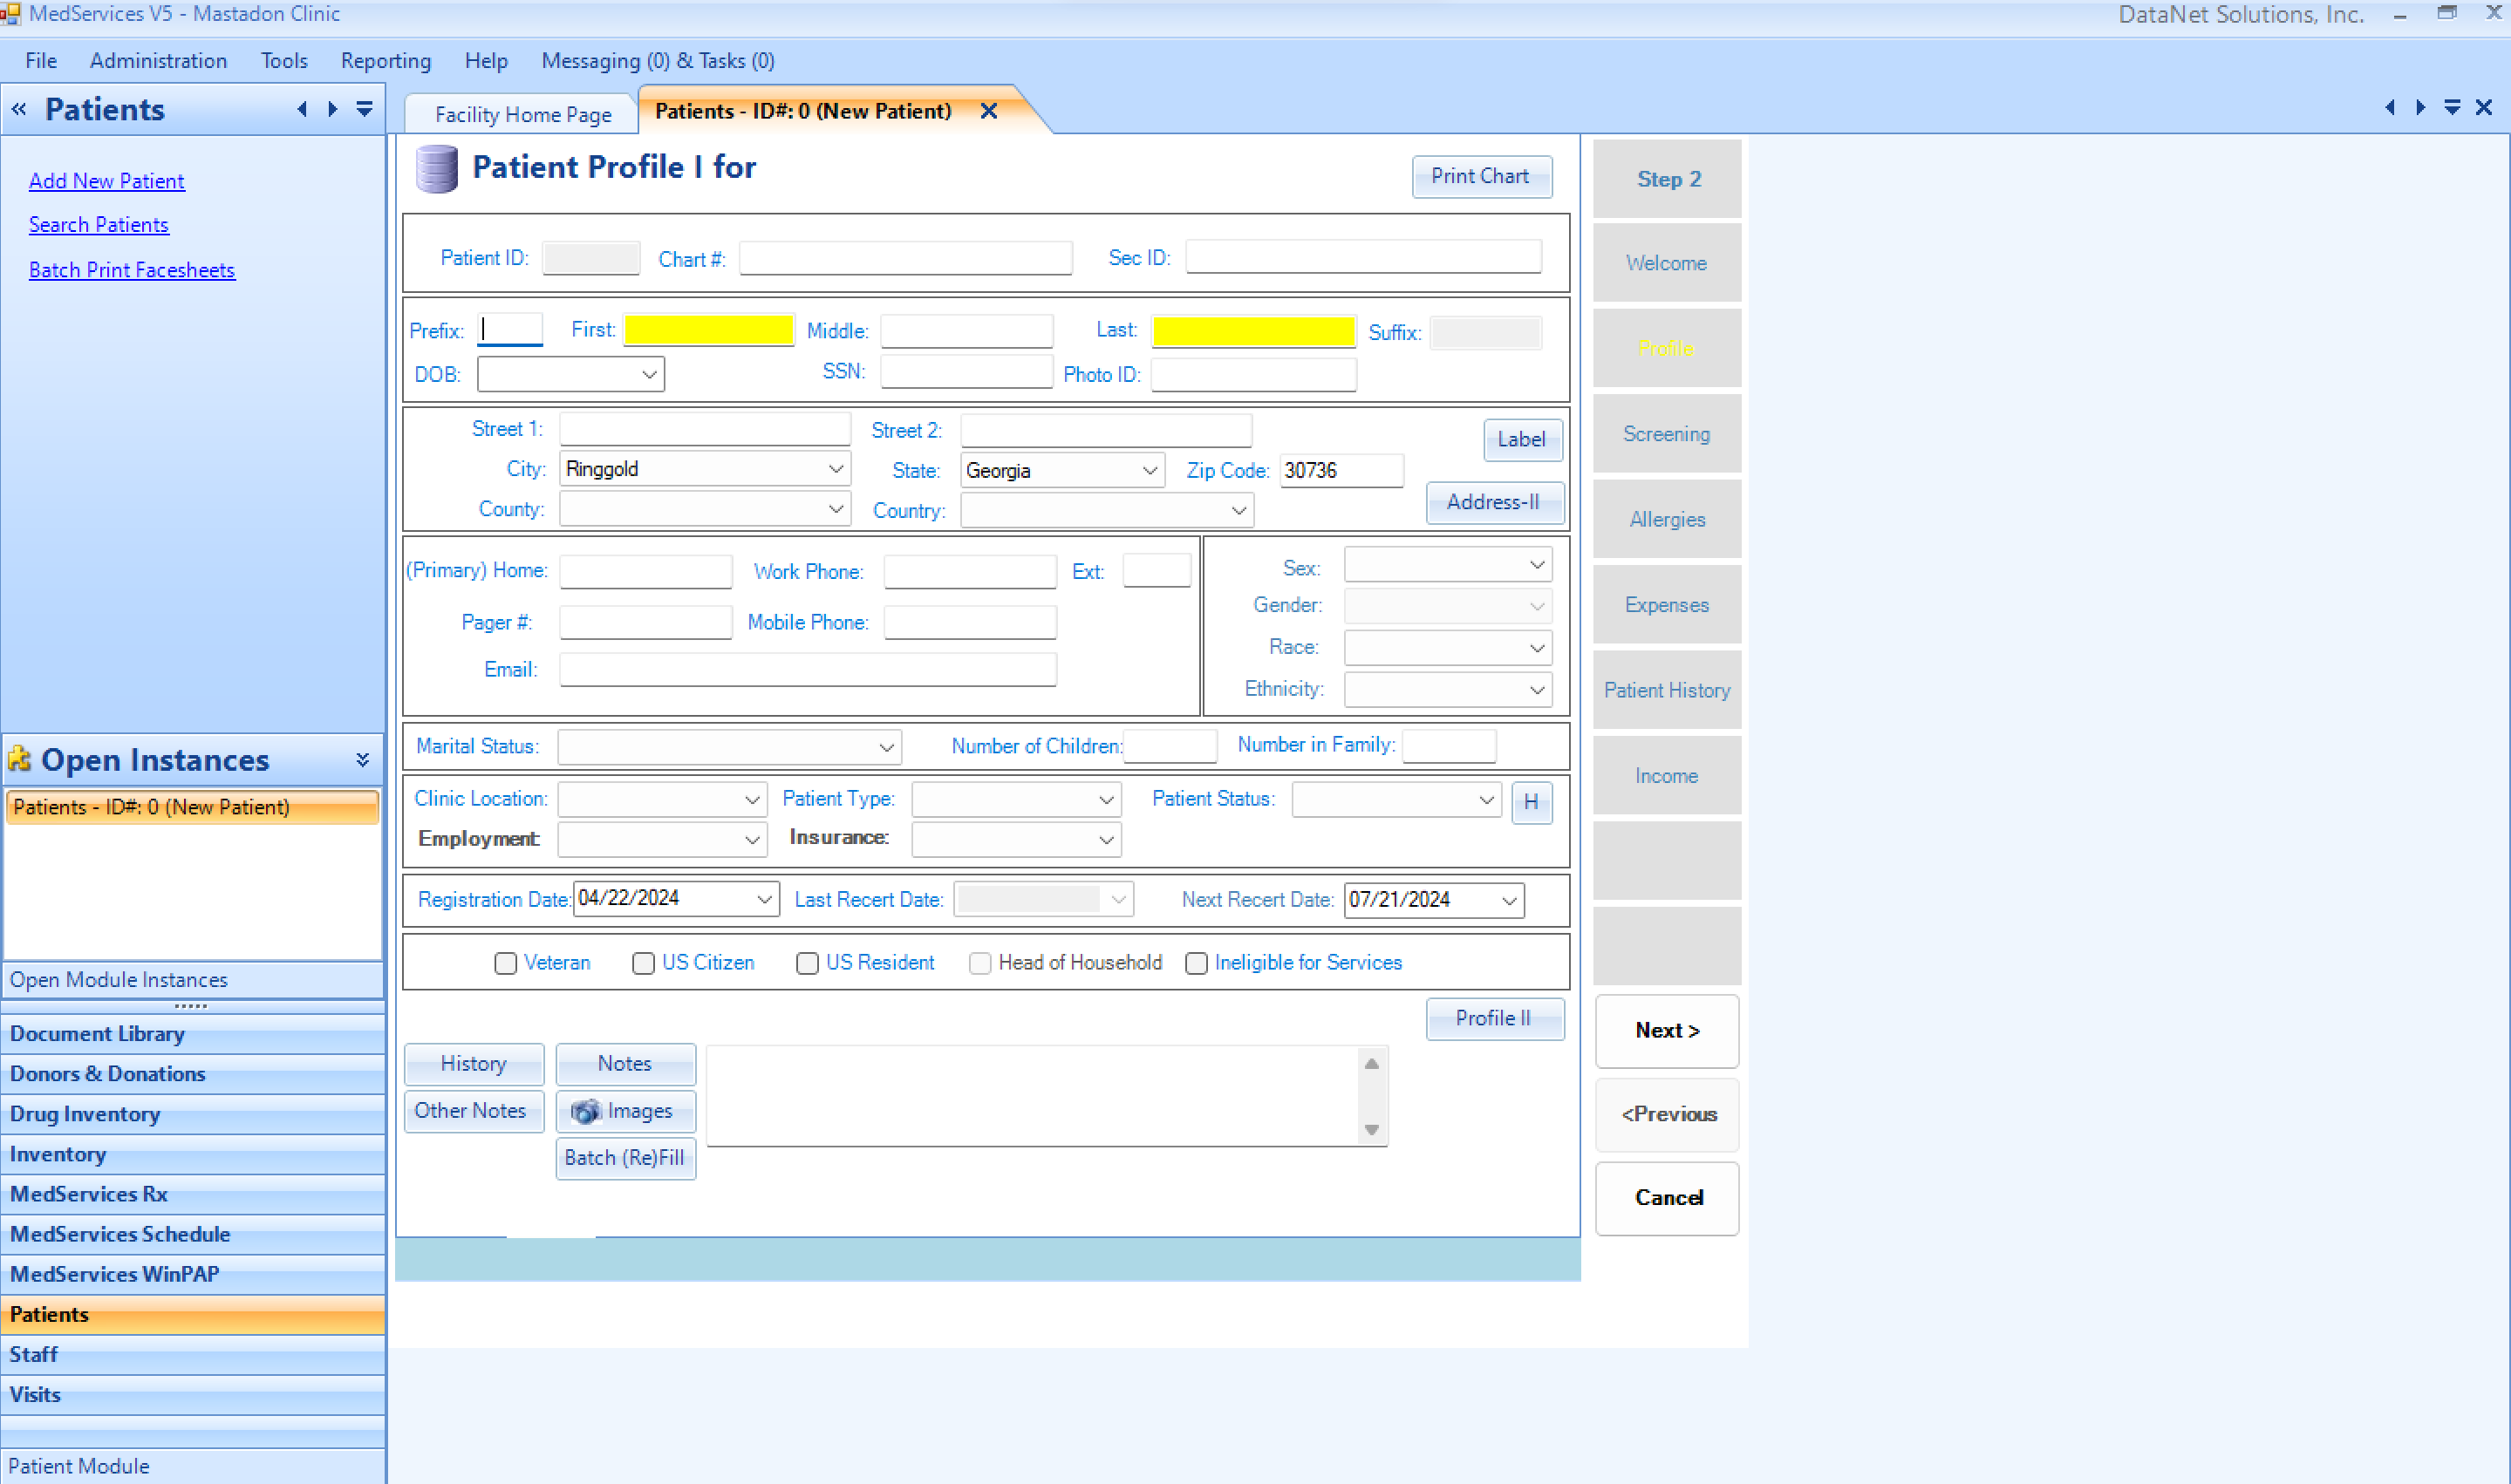Open the Registration Date picker
This screenshot has width=2511, height=1484.
[x=764, y=899]
